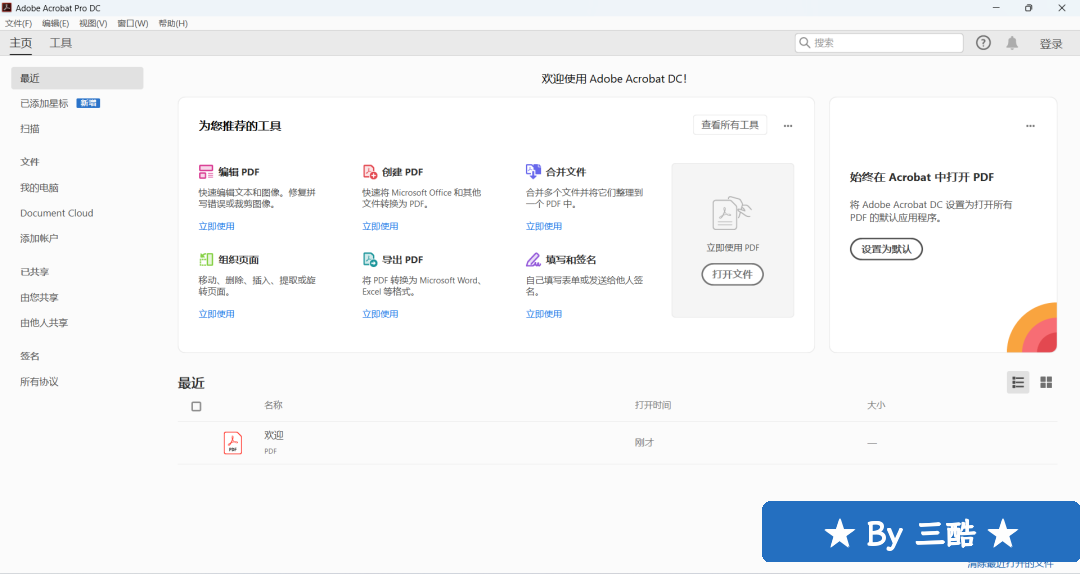Click the 编辑 PDF tool title
This screenshot has height=574, width=1080.
pos(239,172)
